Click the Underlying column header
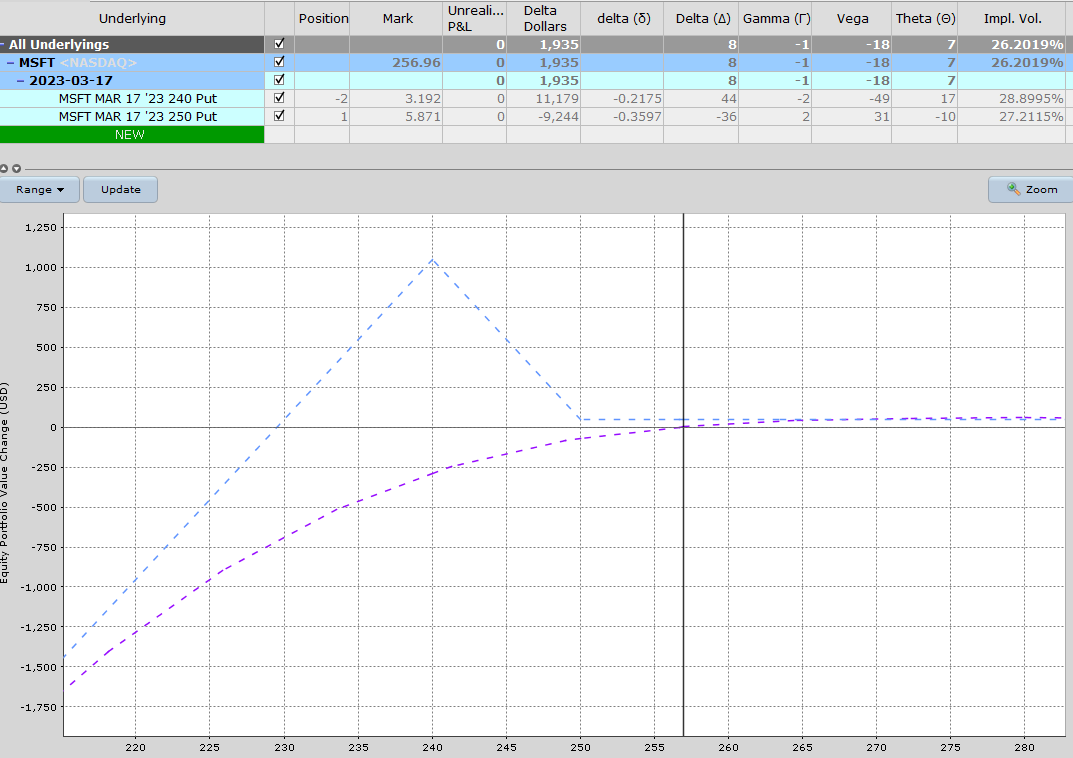This screenshot has width=1073, height=758. pos(130,17)
